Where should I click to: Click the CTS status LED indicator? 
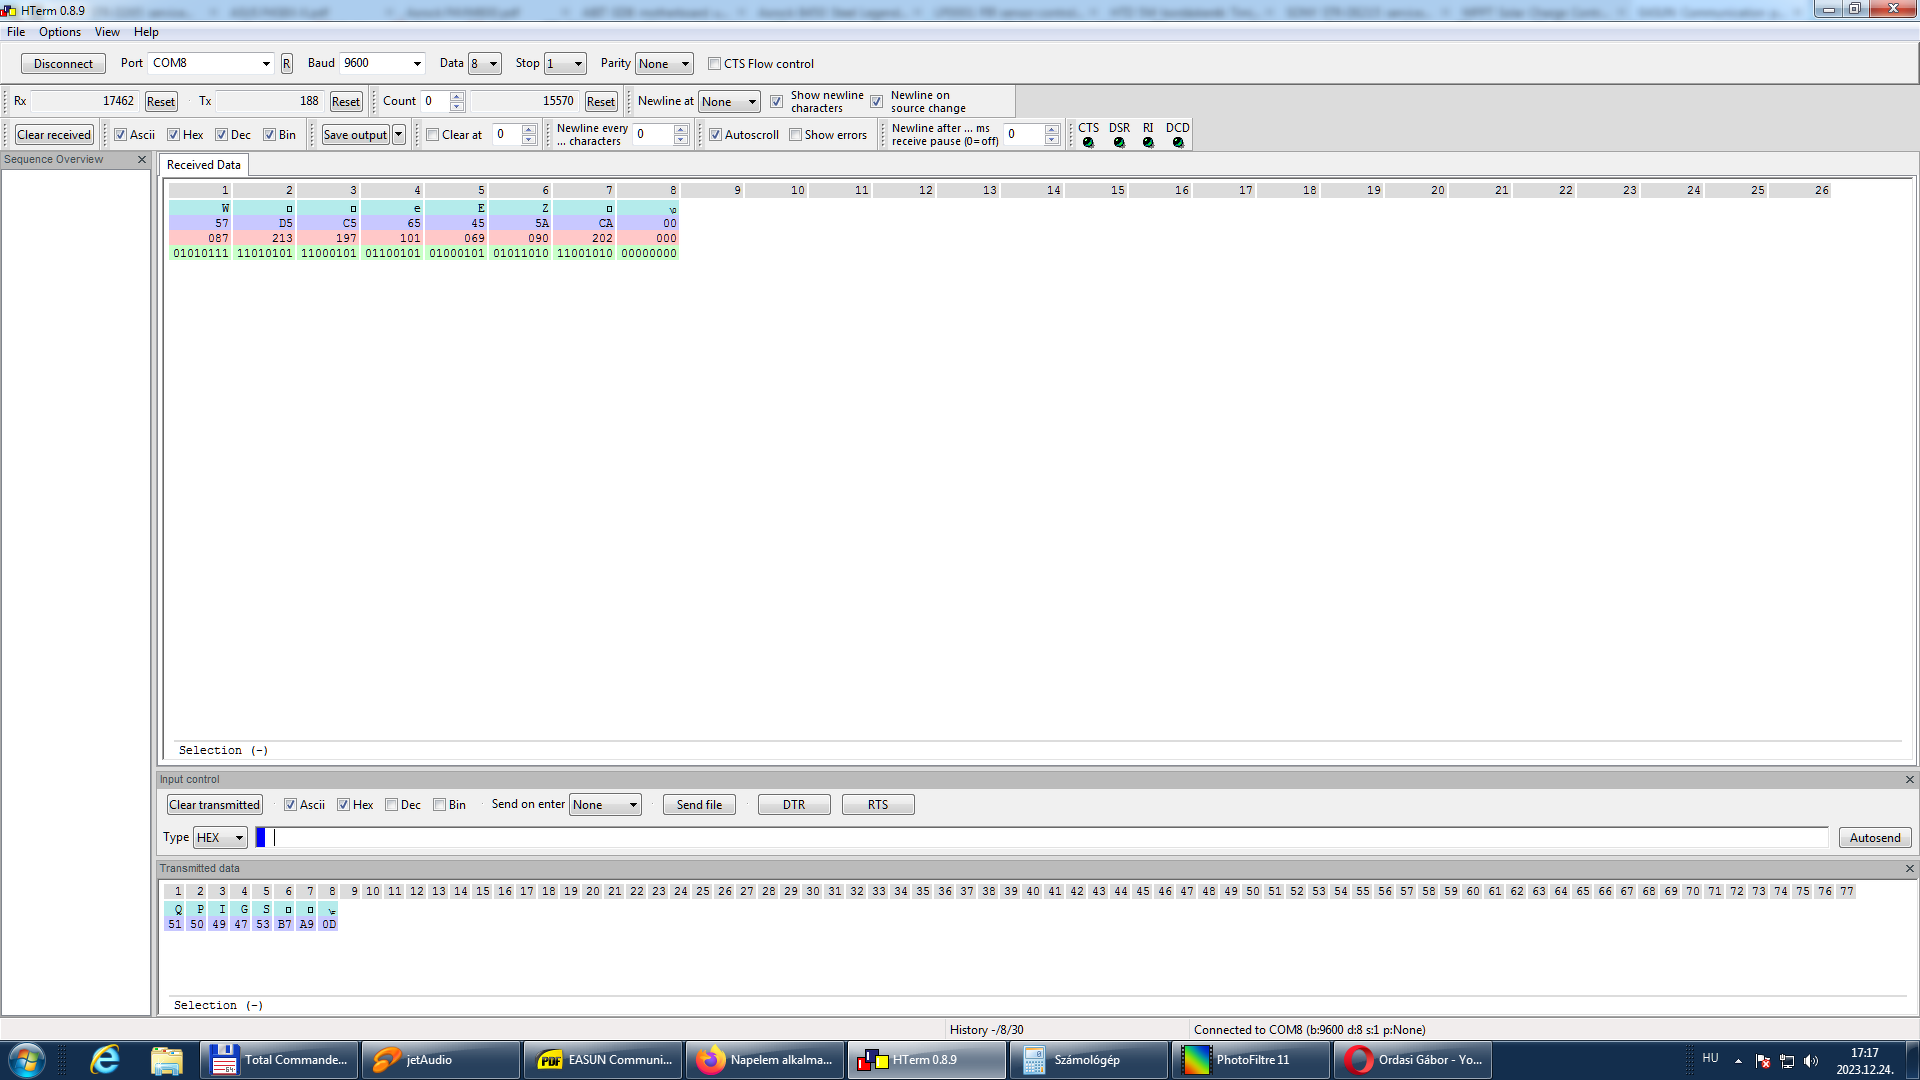click(x=1088, y=142)
